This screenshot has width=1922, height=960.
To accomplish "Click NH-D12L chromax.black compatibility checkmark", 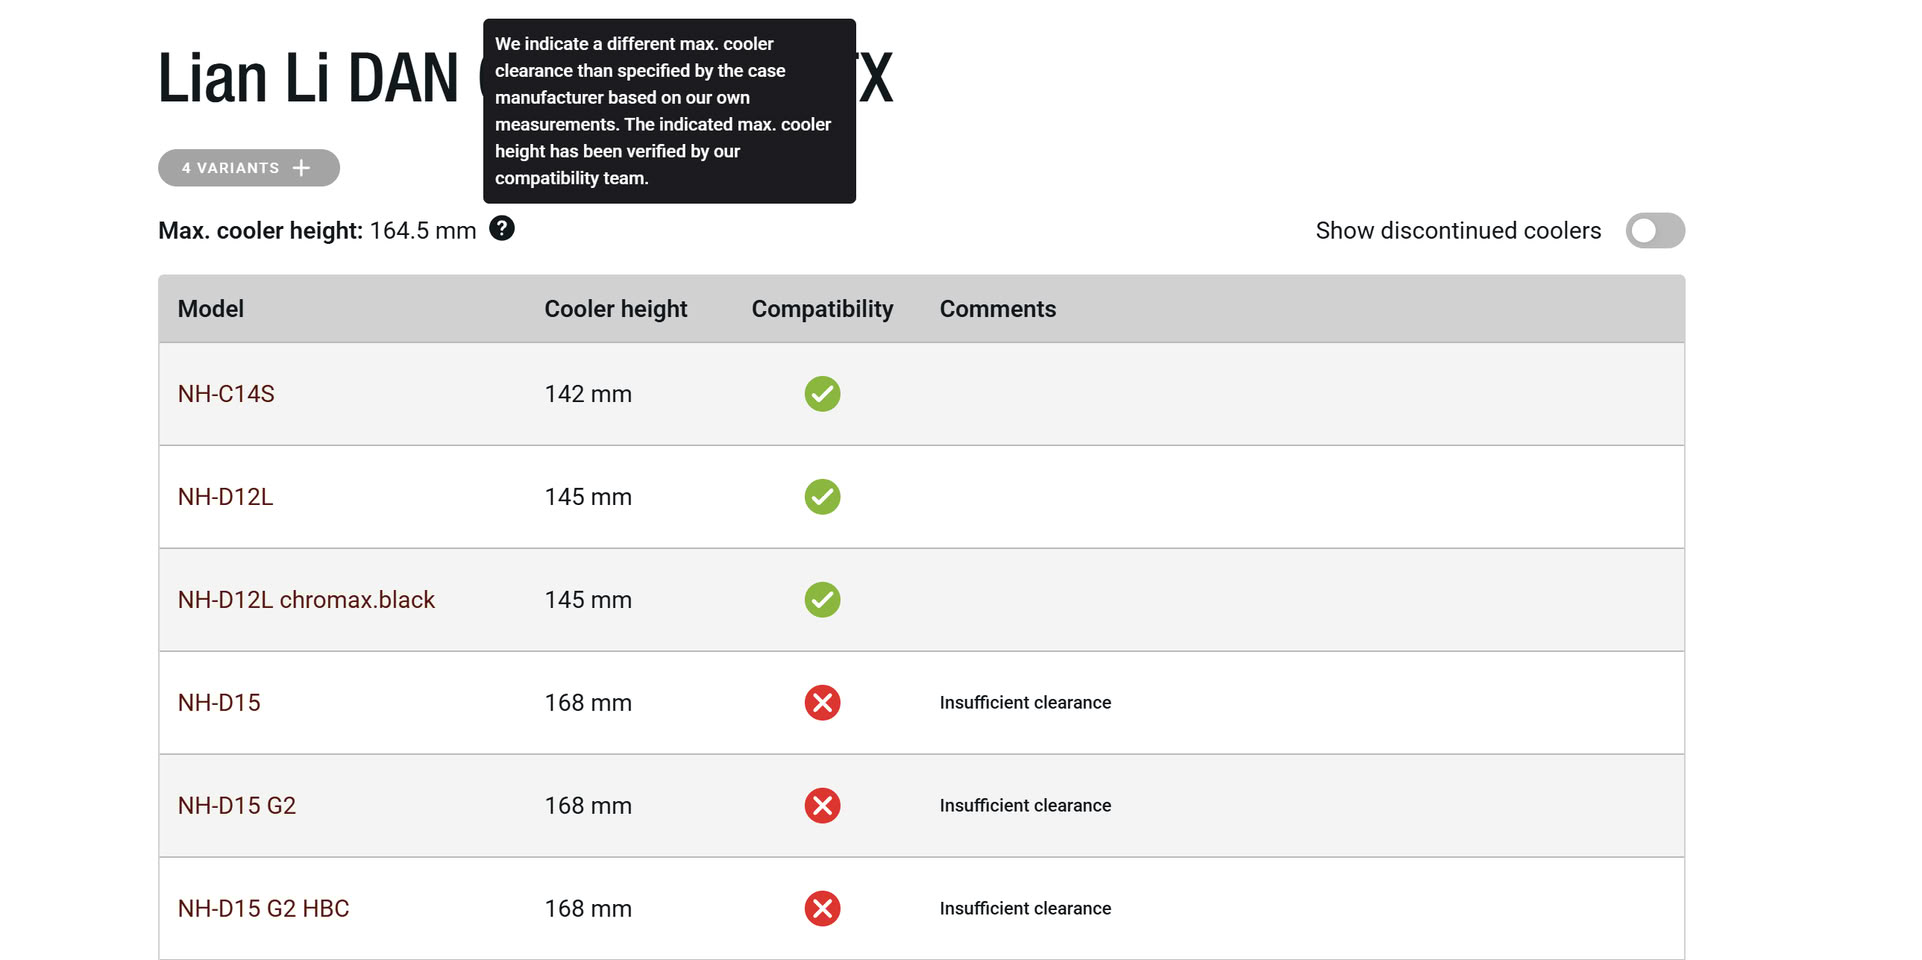I will click(822, 600).
